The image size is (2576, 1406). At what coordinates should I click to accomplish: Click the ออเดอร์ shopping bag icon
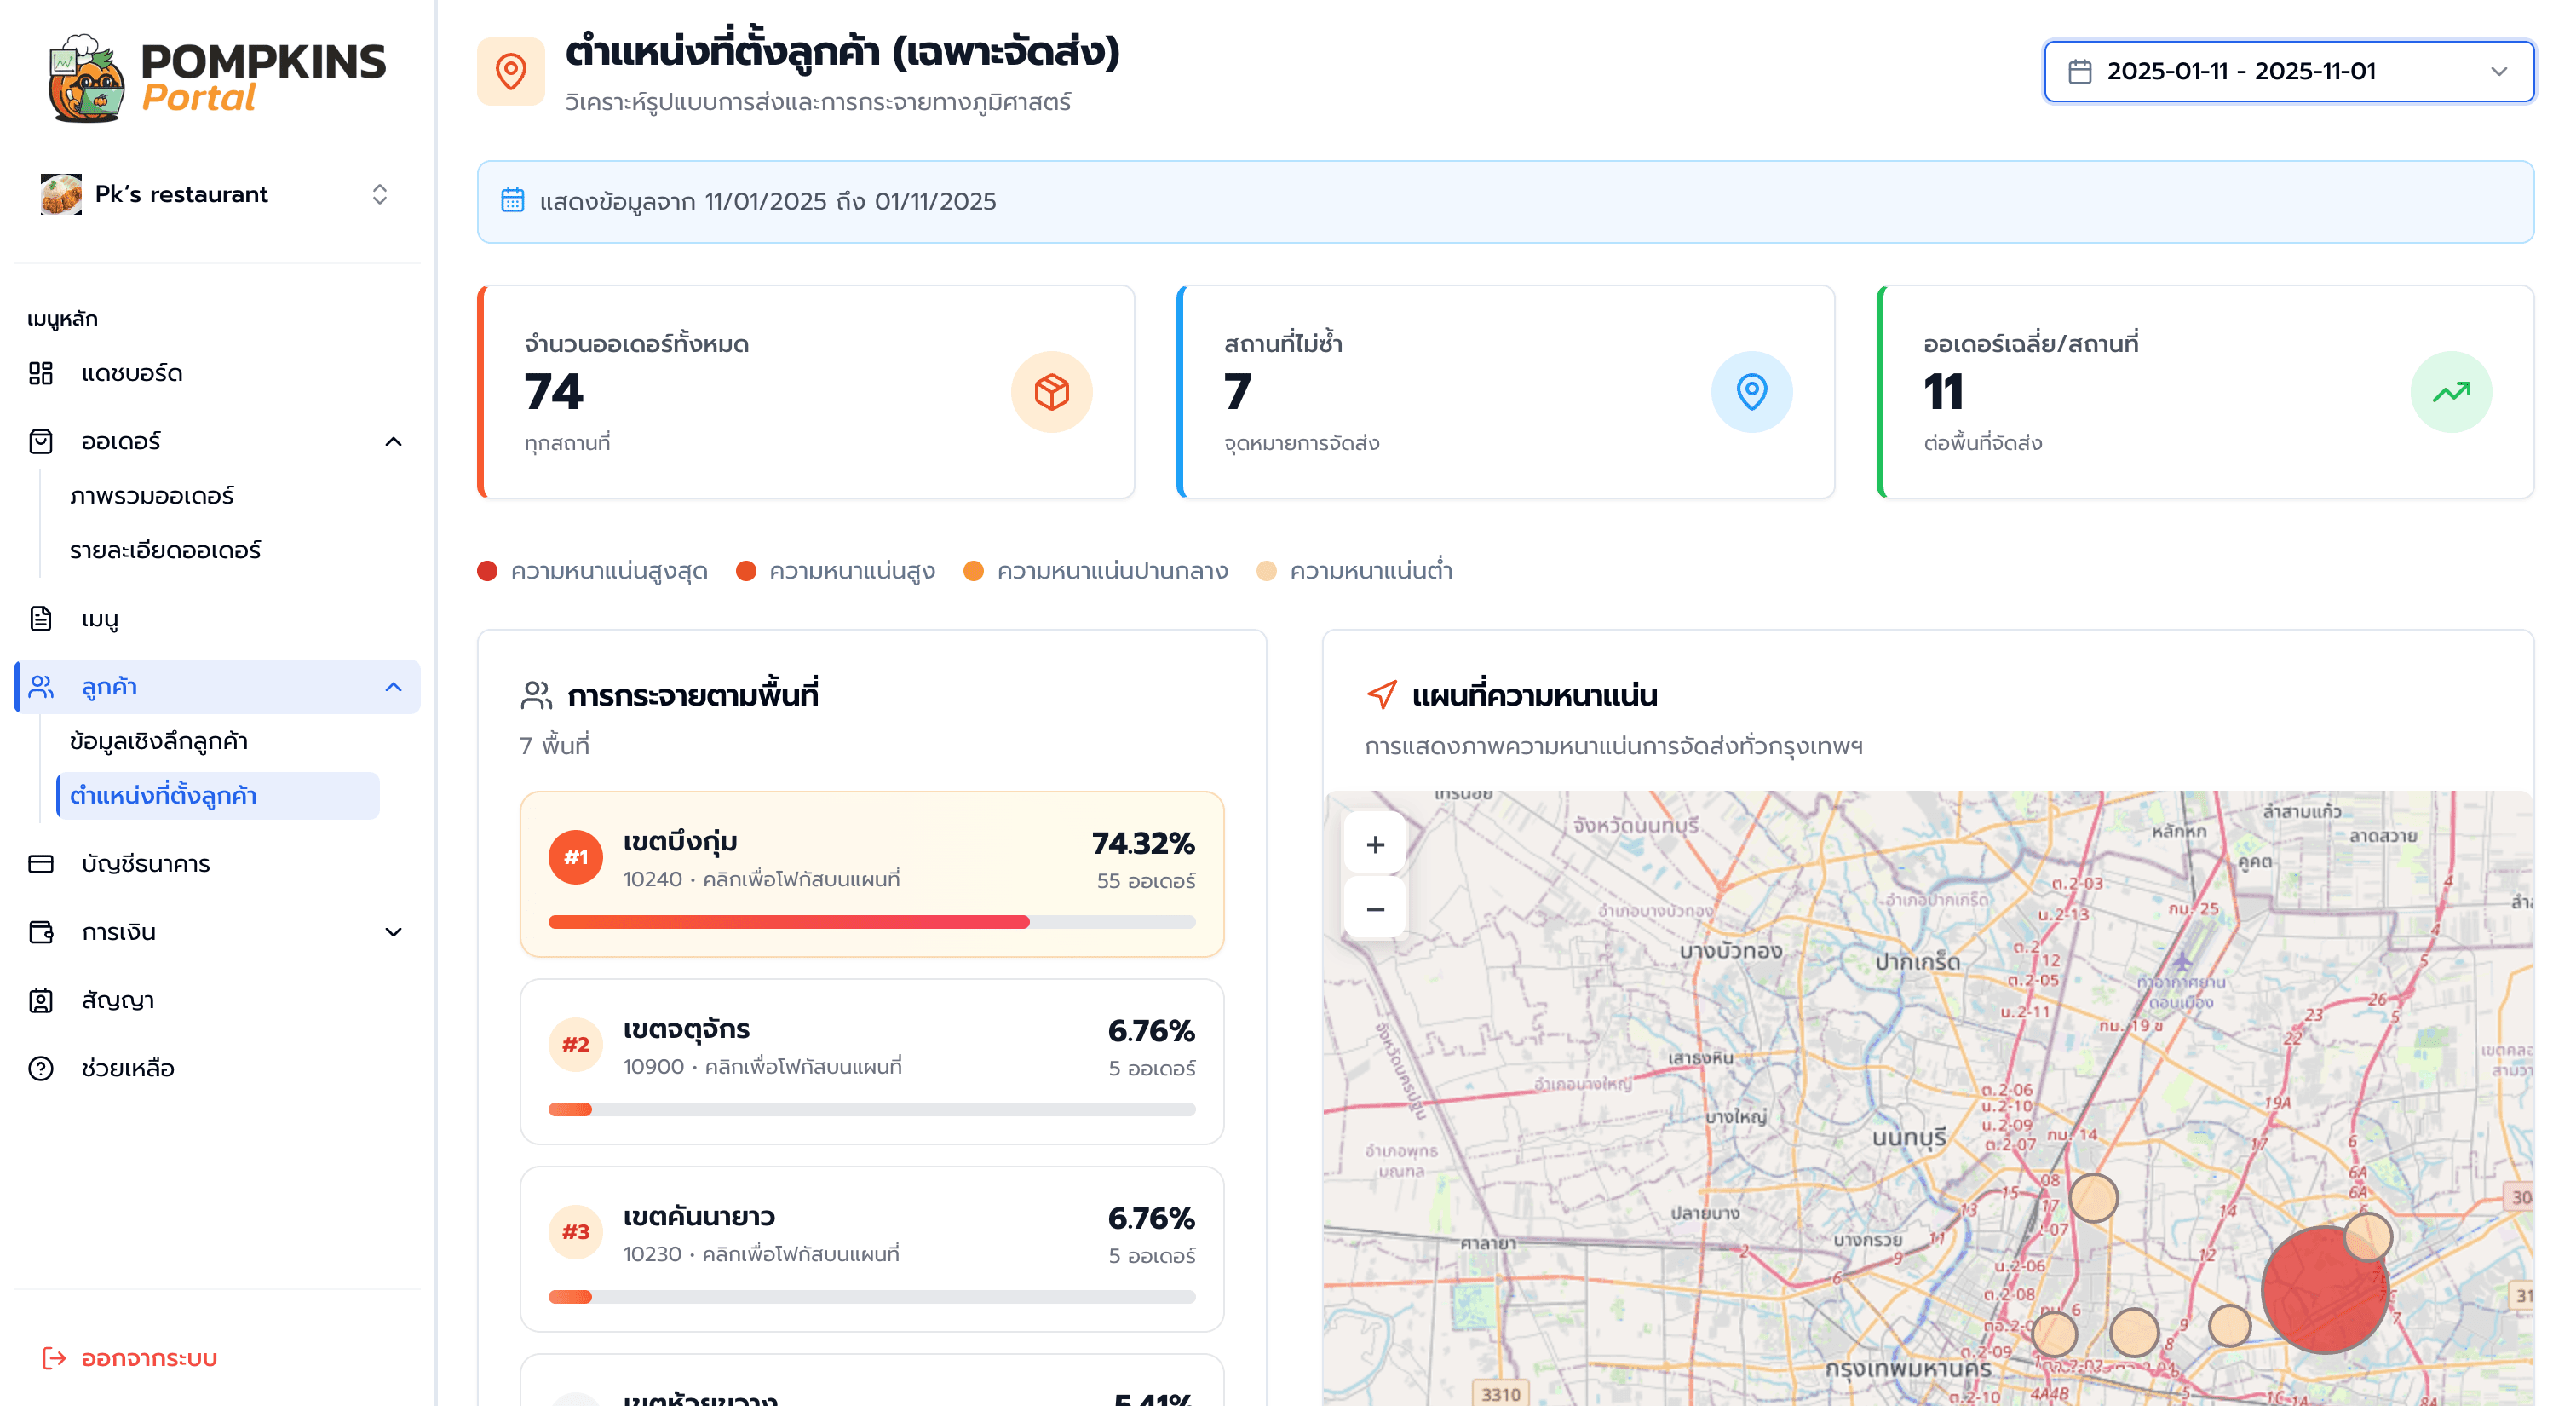(41, 441)
